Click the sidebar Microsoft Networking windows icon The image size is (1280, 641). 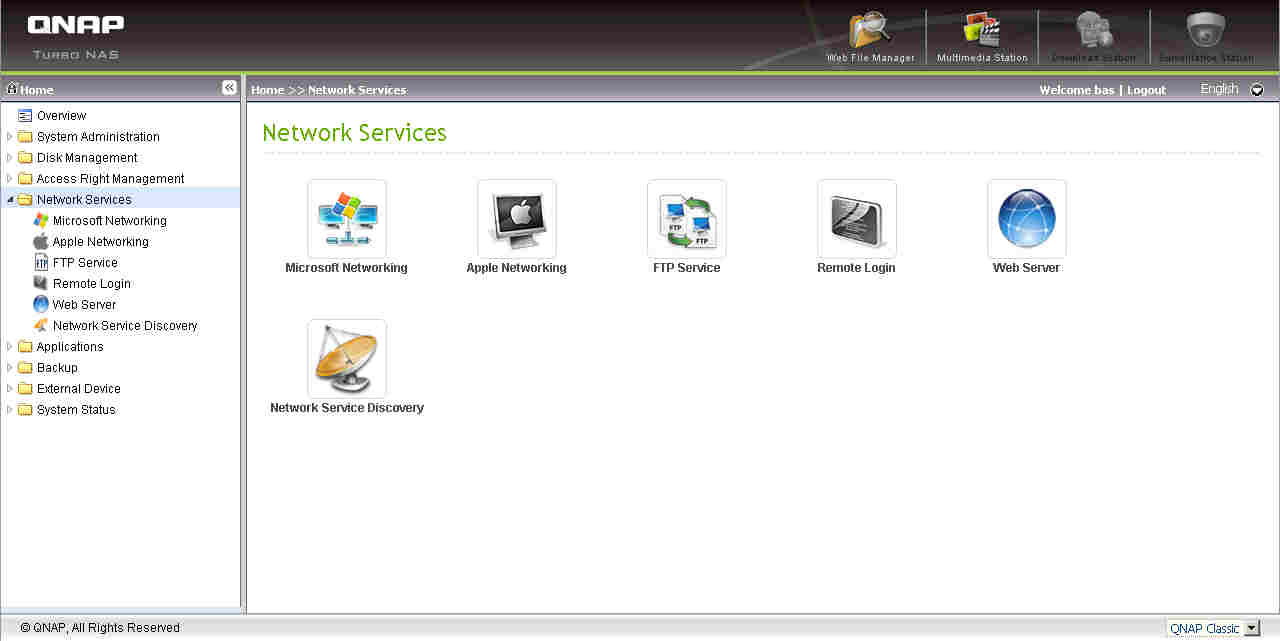pyautogui.click(x=41, y=220)
